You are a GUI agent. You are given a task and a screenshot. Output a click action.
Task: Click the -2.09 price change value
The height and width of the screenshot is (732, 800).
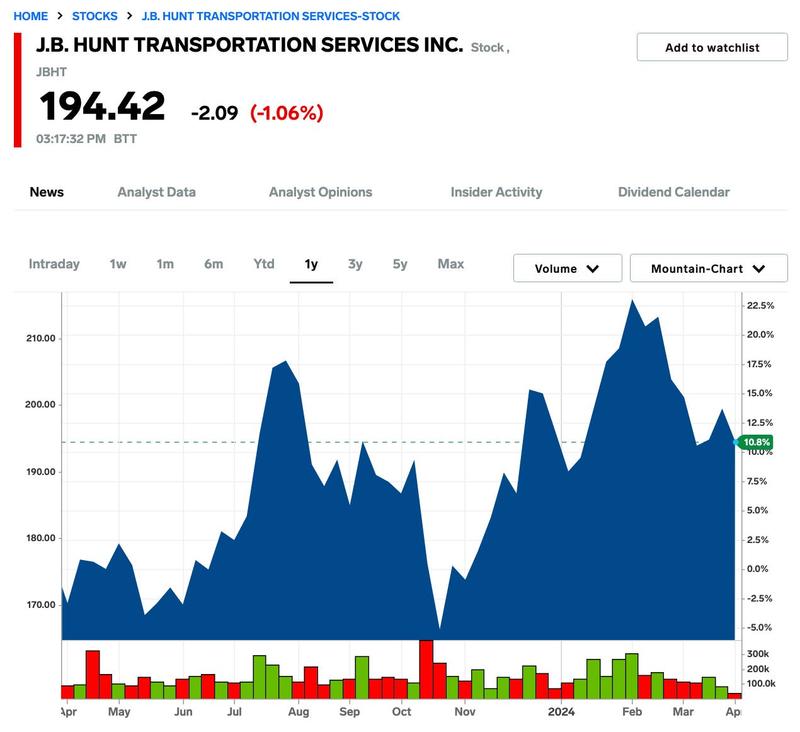(x=214, y=113)
